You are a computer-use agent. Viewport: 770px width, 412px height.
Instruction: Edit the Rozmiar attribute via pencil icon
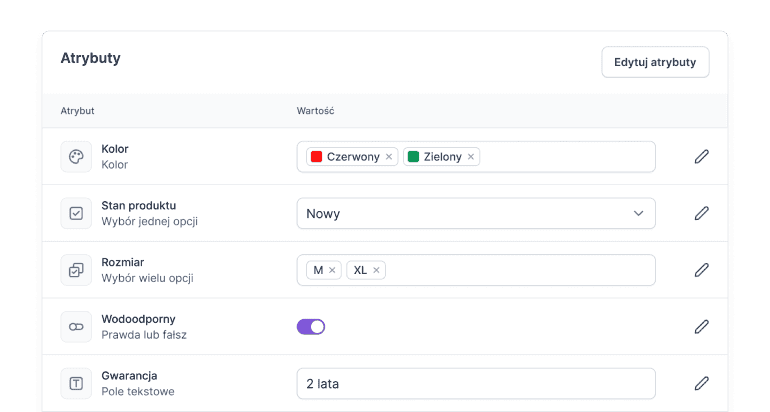click(701, 270)
